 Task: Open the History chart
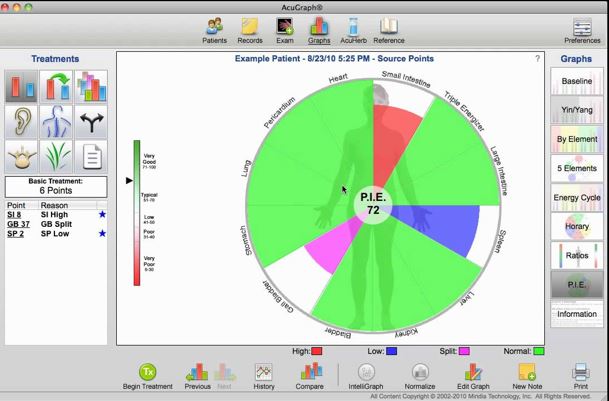[264, 377]
